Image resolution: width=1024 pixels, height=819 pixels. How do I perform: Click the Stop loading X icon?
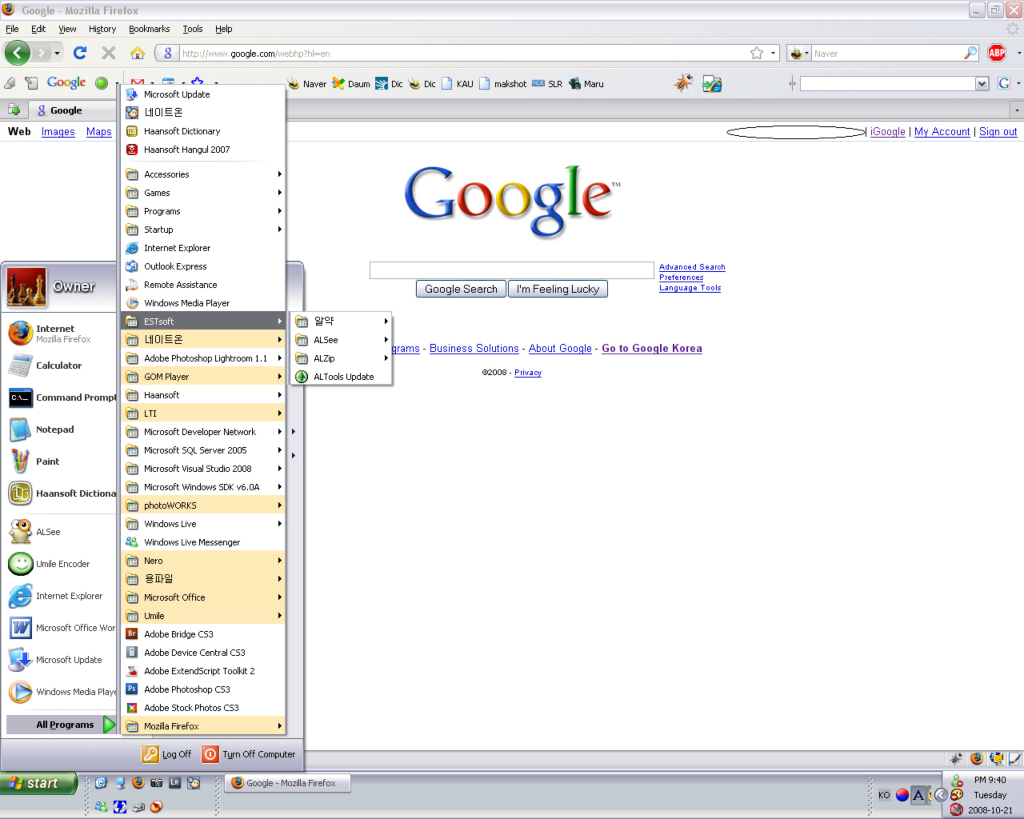[x=109, y=53]
